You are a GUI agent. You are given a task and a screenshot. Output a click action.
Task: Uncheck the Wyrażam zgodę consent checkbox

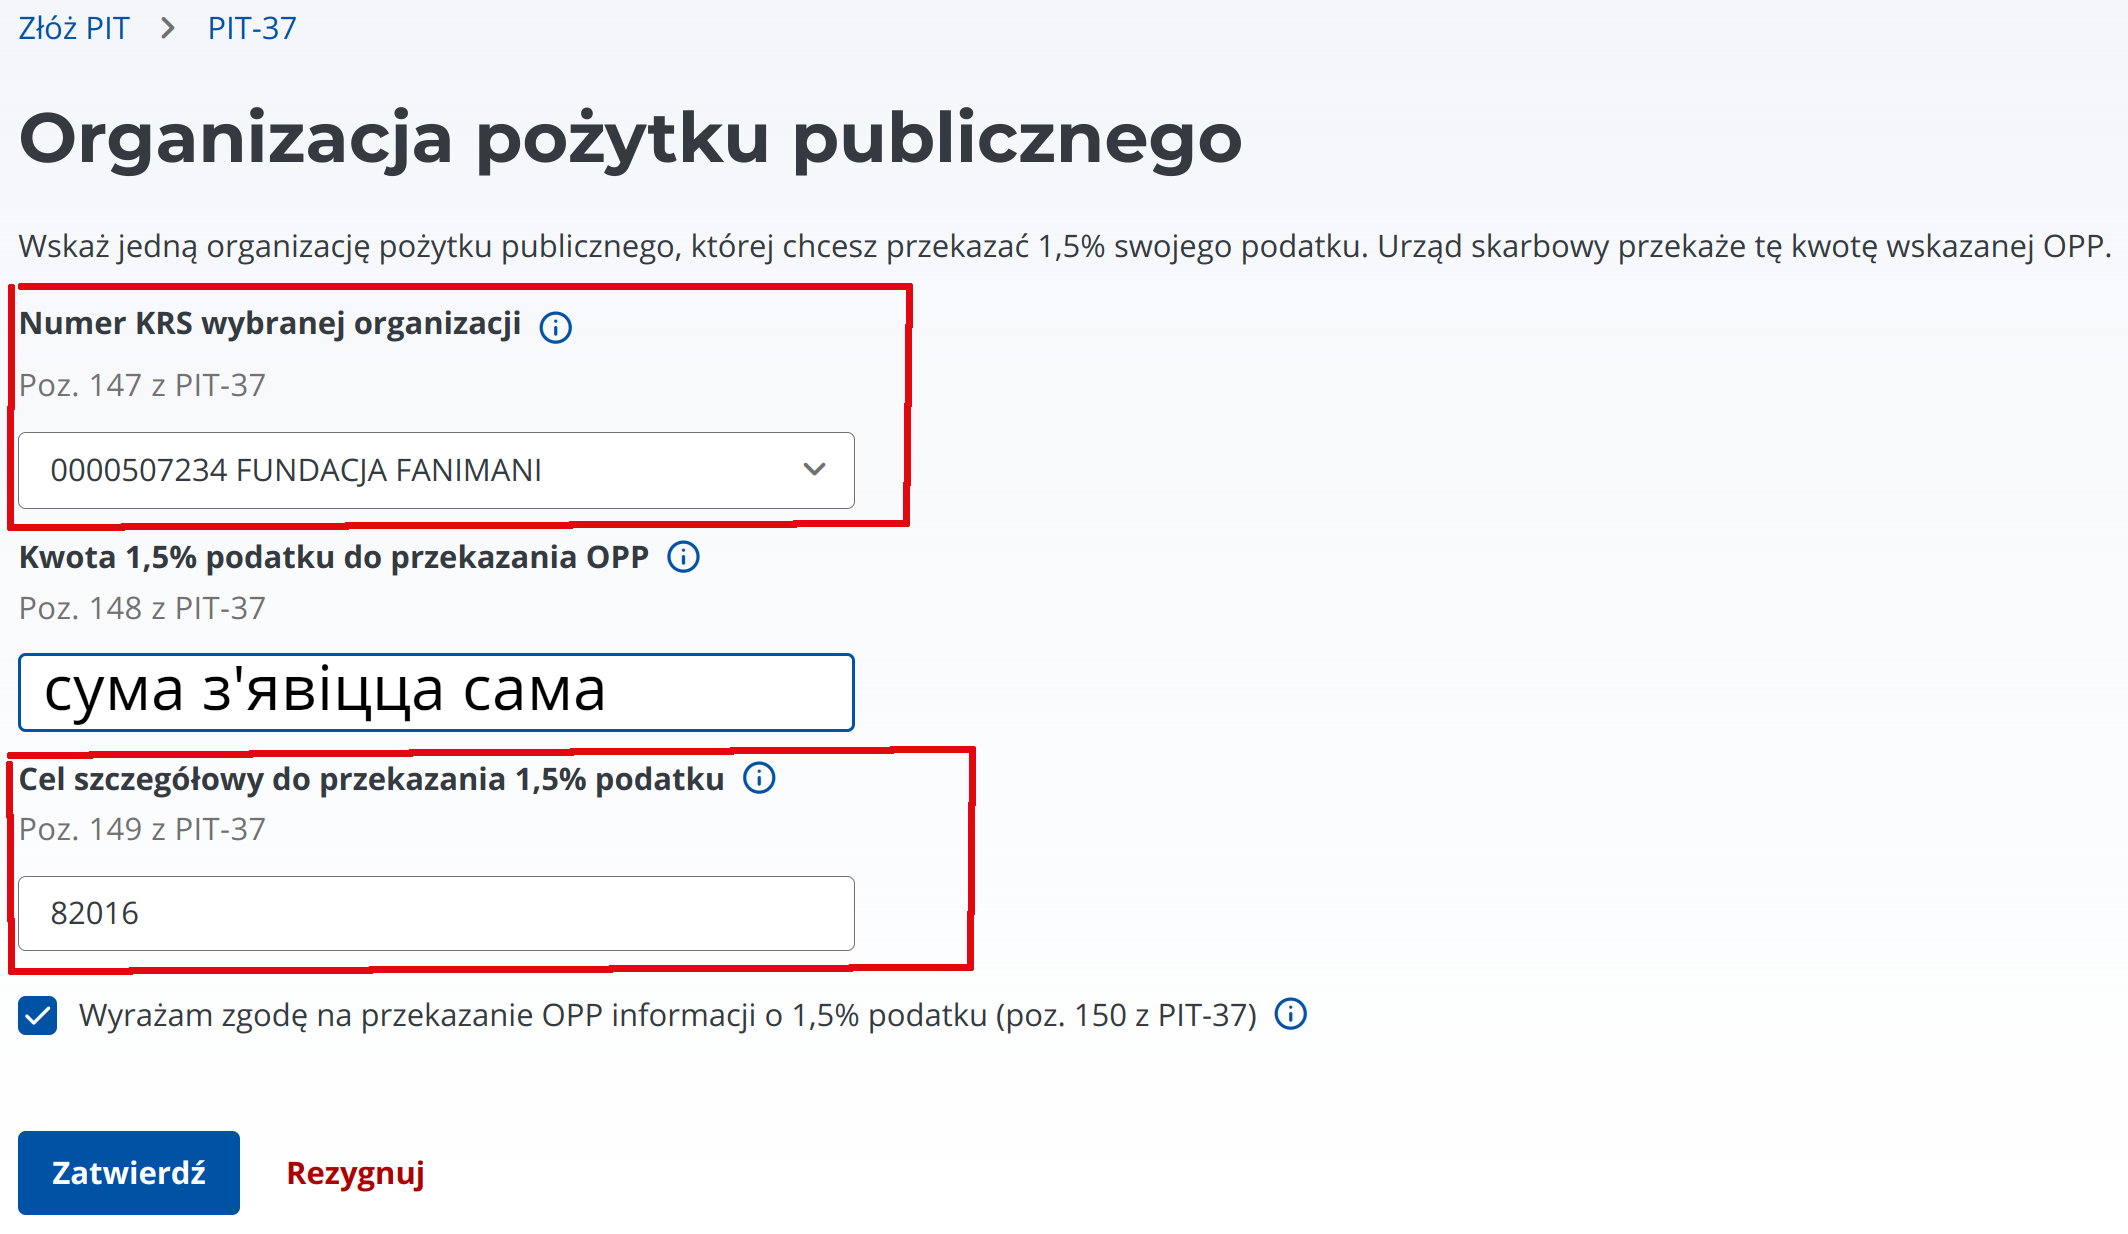click(38, 1016)
